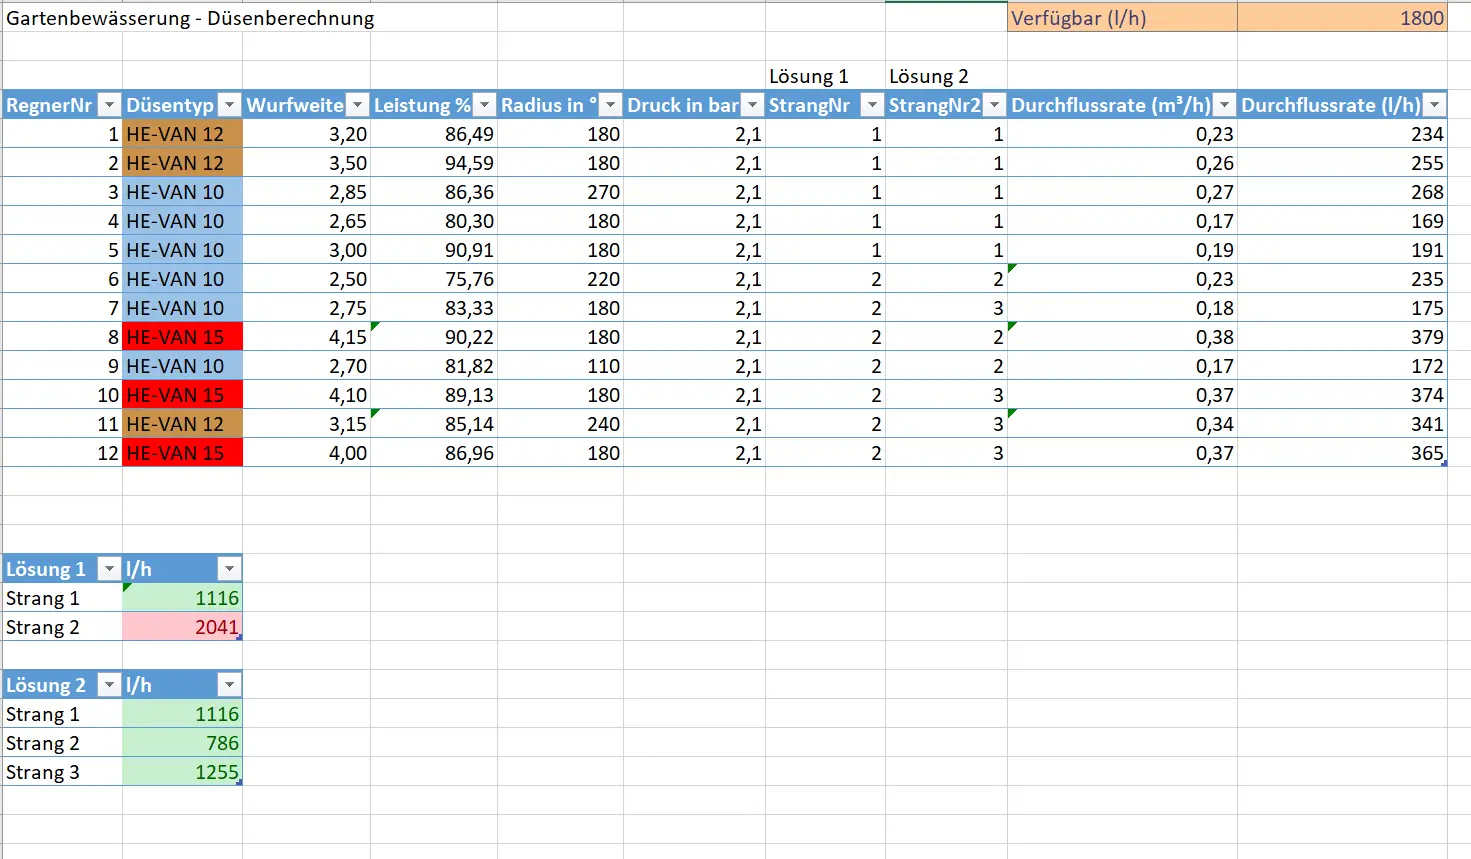Click the Gartenbewässerung - Düsenberechnung title cell

point(190,18)
